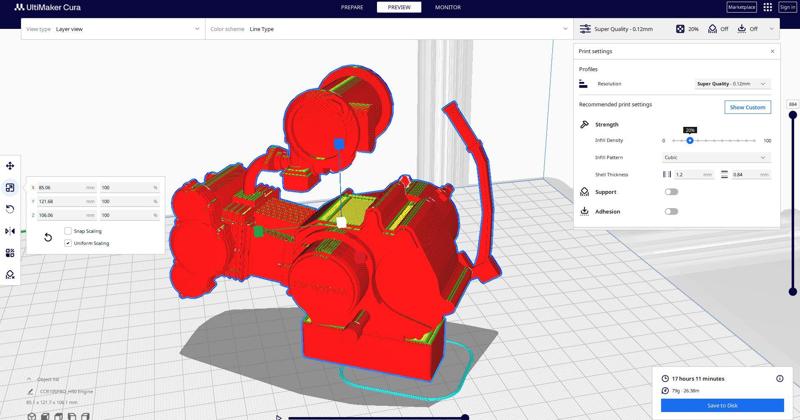The height and width of the screenshot is (420, 800).
Task: Turn on the Support toggle
Action: tap(671, 192)
